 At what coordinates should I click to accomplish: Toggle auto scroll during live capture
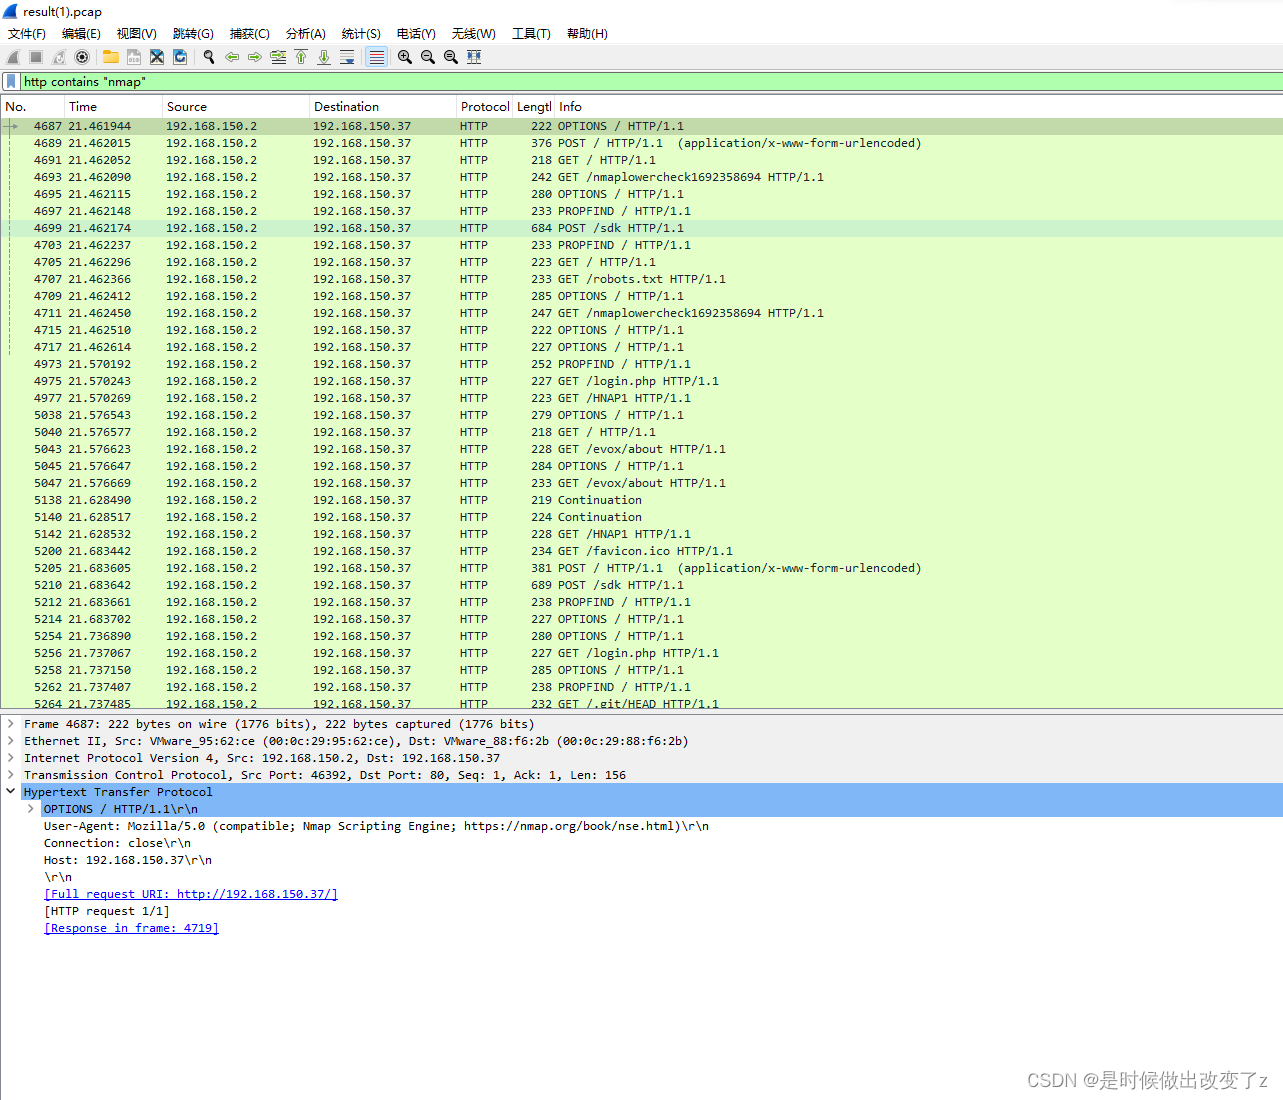coord(347,57)
